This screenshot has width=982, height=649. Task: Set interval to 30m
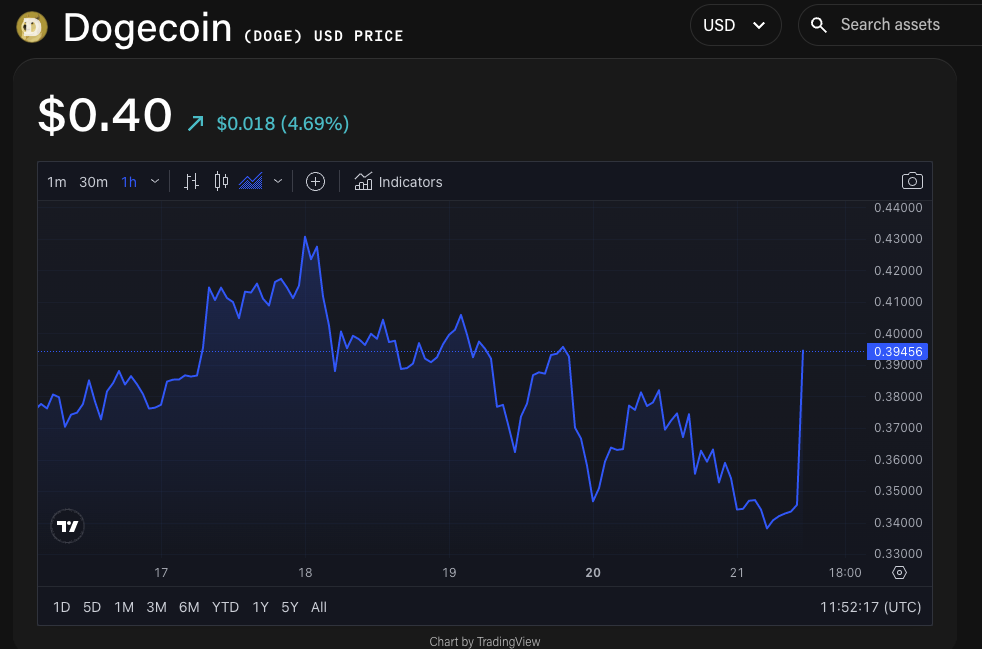93,182
